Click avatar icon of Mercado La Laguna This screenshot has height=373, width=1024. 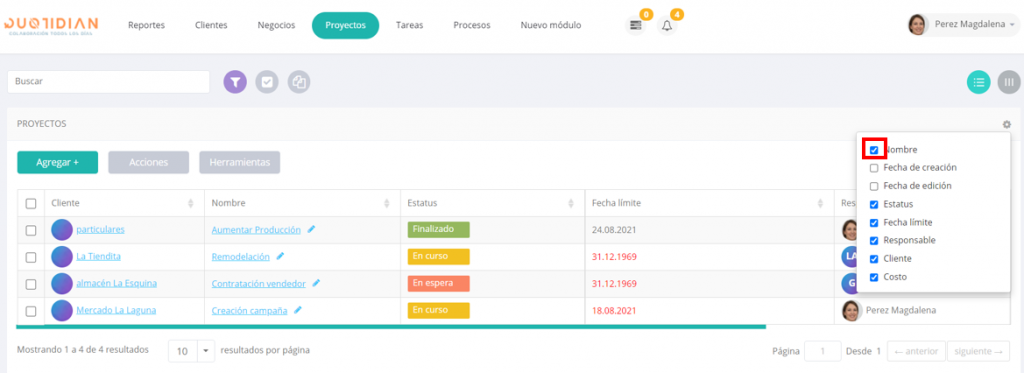(62, 310)
